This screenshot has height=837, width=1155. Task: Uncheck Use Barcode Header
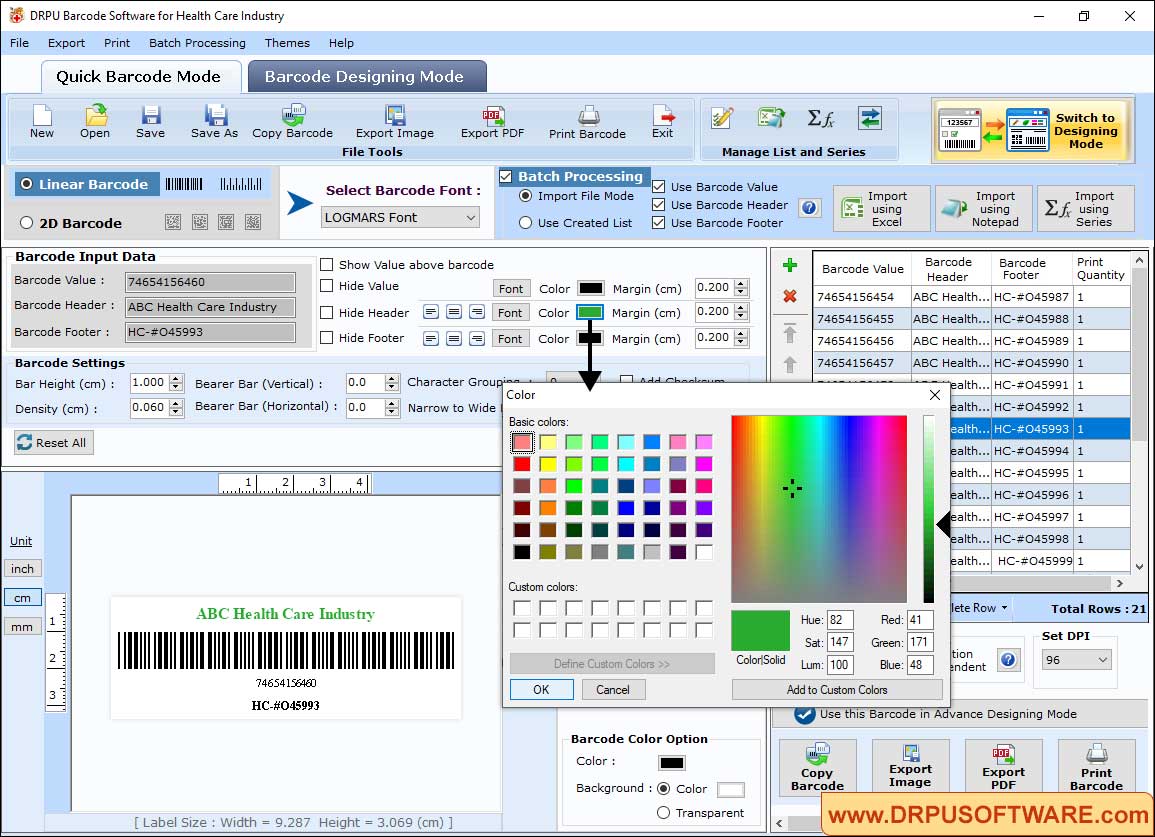coord(659,205)
